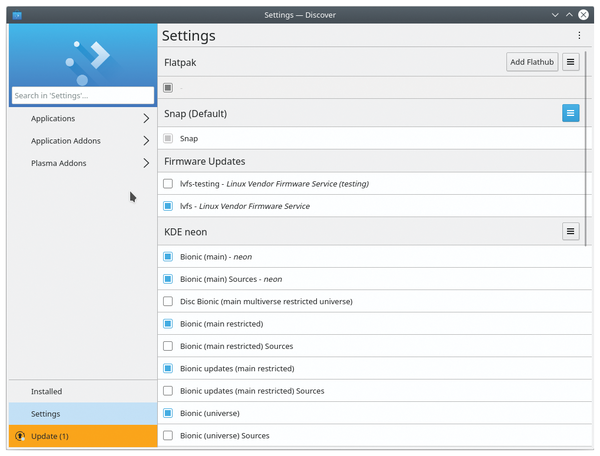600x456 pixels.
Task: Toggle the unnamed Flatpak source checkbox
Action: [x=168, y=88]
